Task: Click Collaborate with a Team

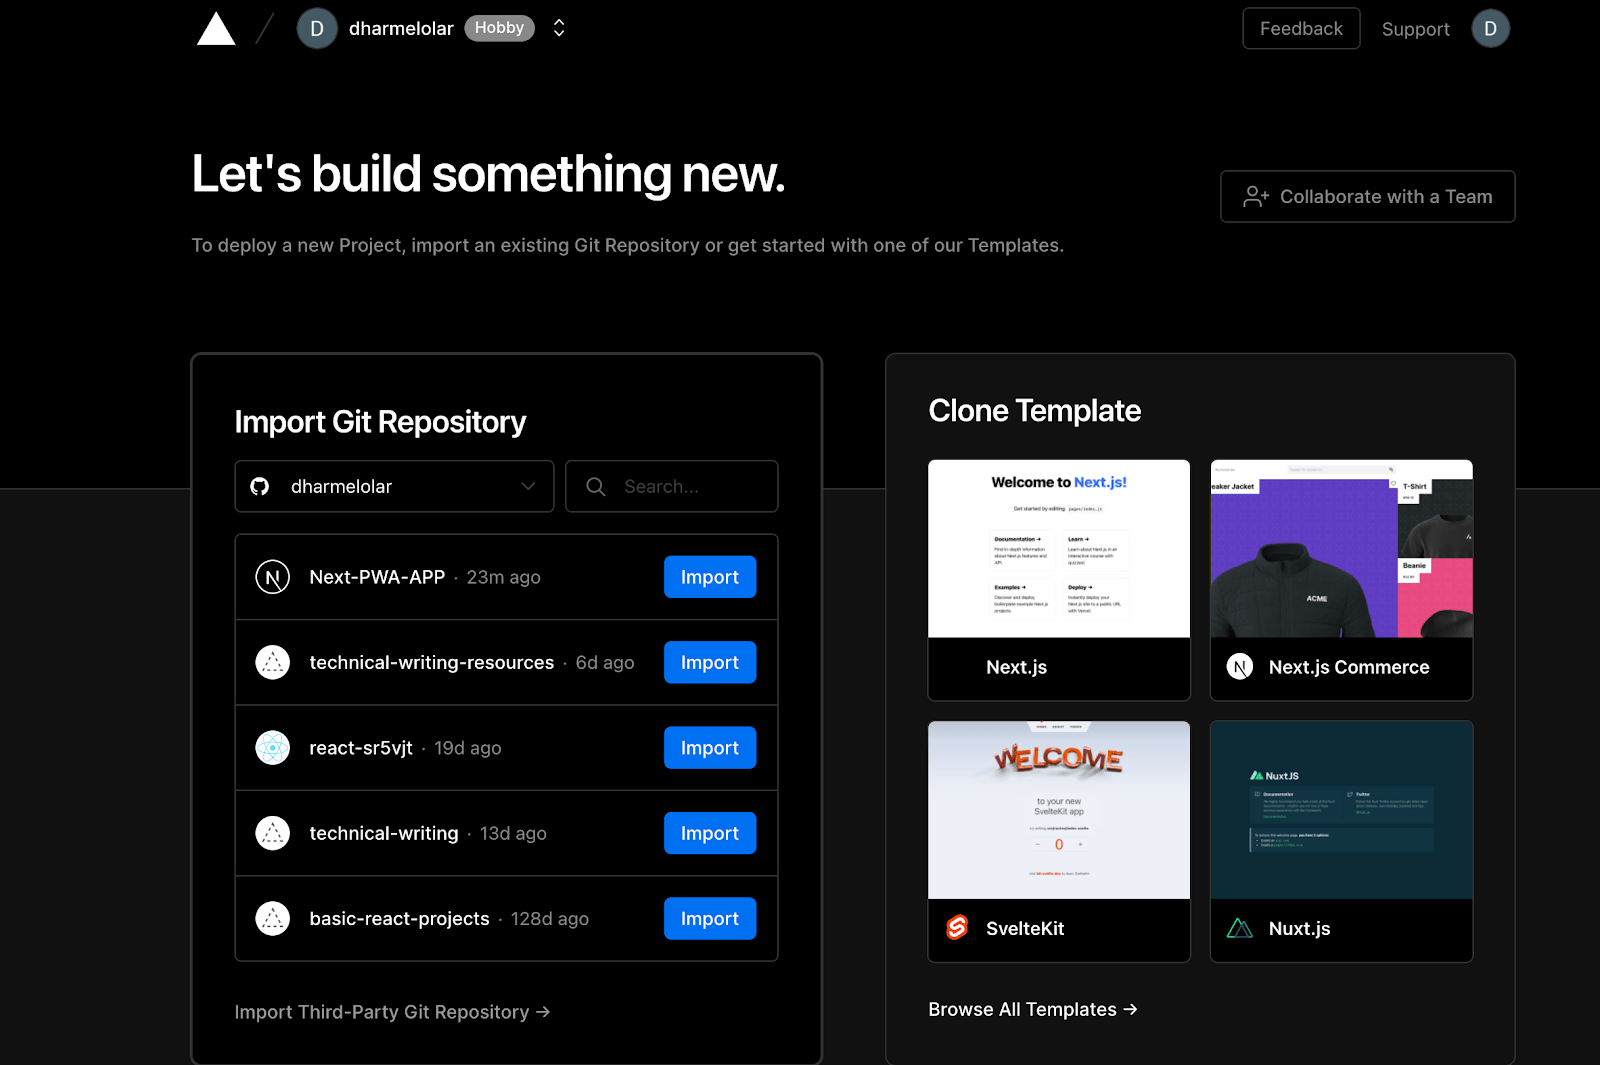Action: pyautogui.click(x=1367, y=196)
